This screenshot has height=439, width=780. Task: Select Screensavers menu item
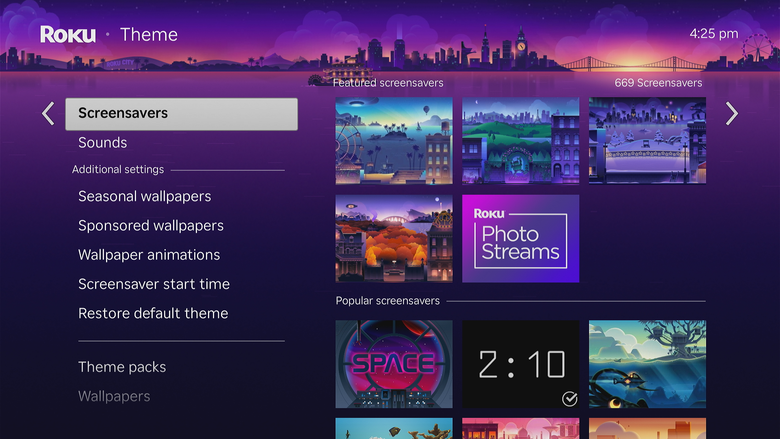coord(182,114)
